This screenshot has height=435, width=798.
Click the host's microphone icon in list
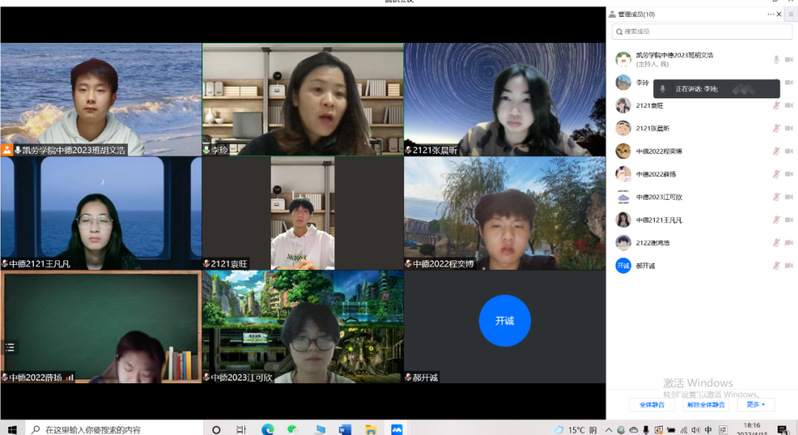[776, 60]
